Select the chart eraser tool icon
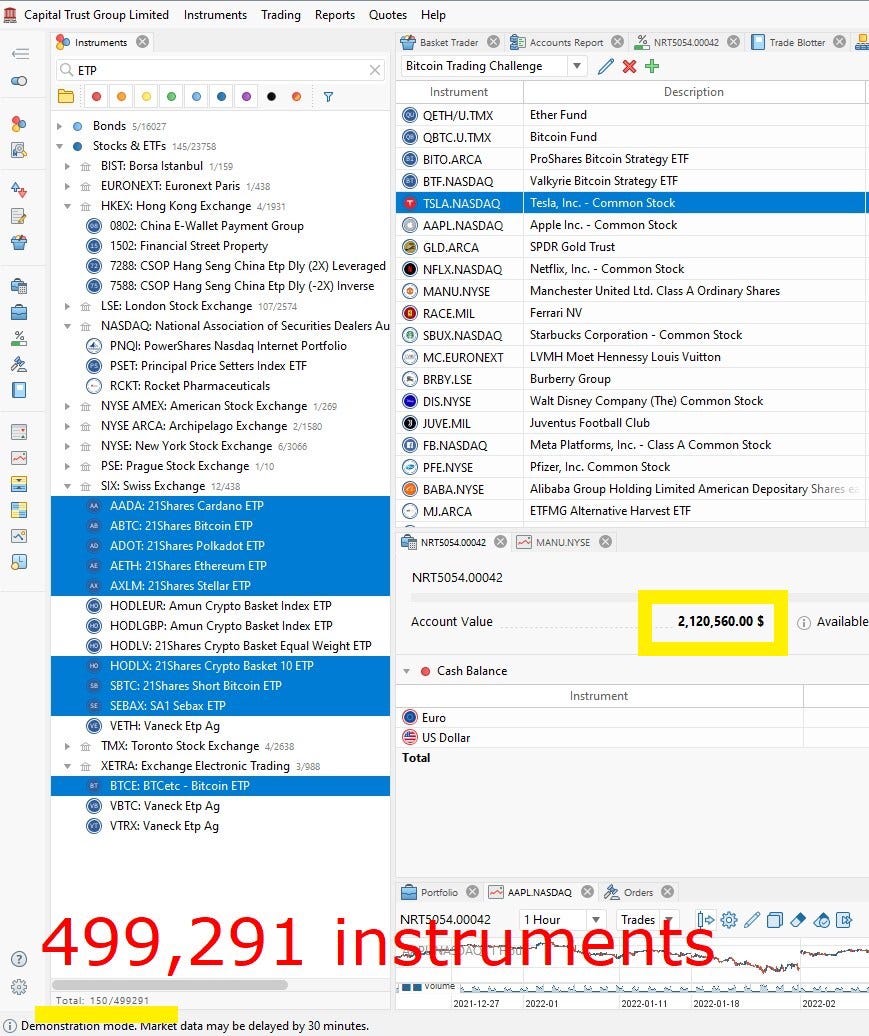Image resolution: width=869 pixels, height=1036 pixels. [x=798, y=920]
